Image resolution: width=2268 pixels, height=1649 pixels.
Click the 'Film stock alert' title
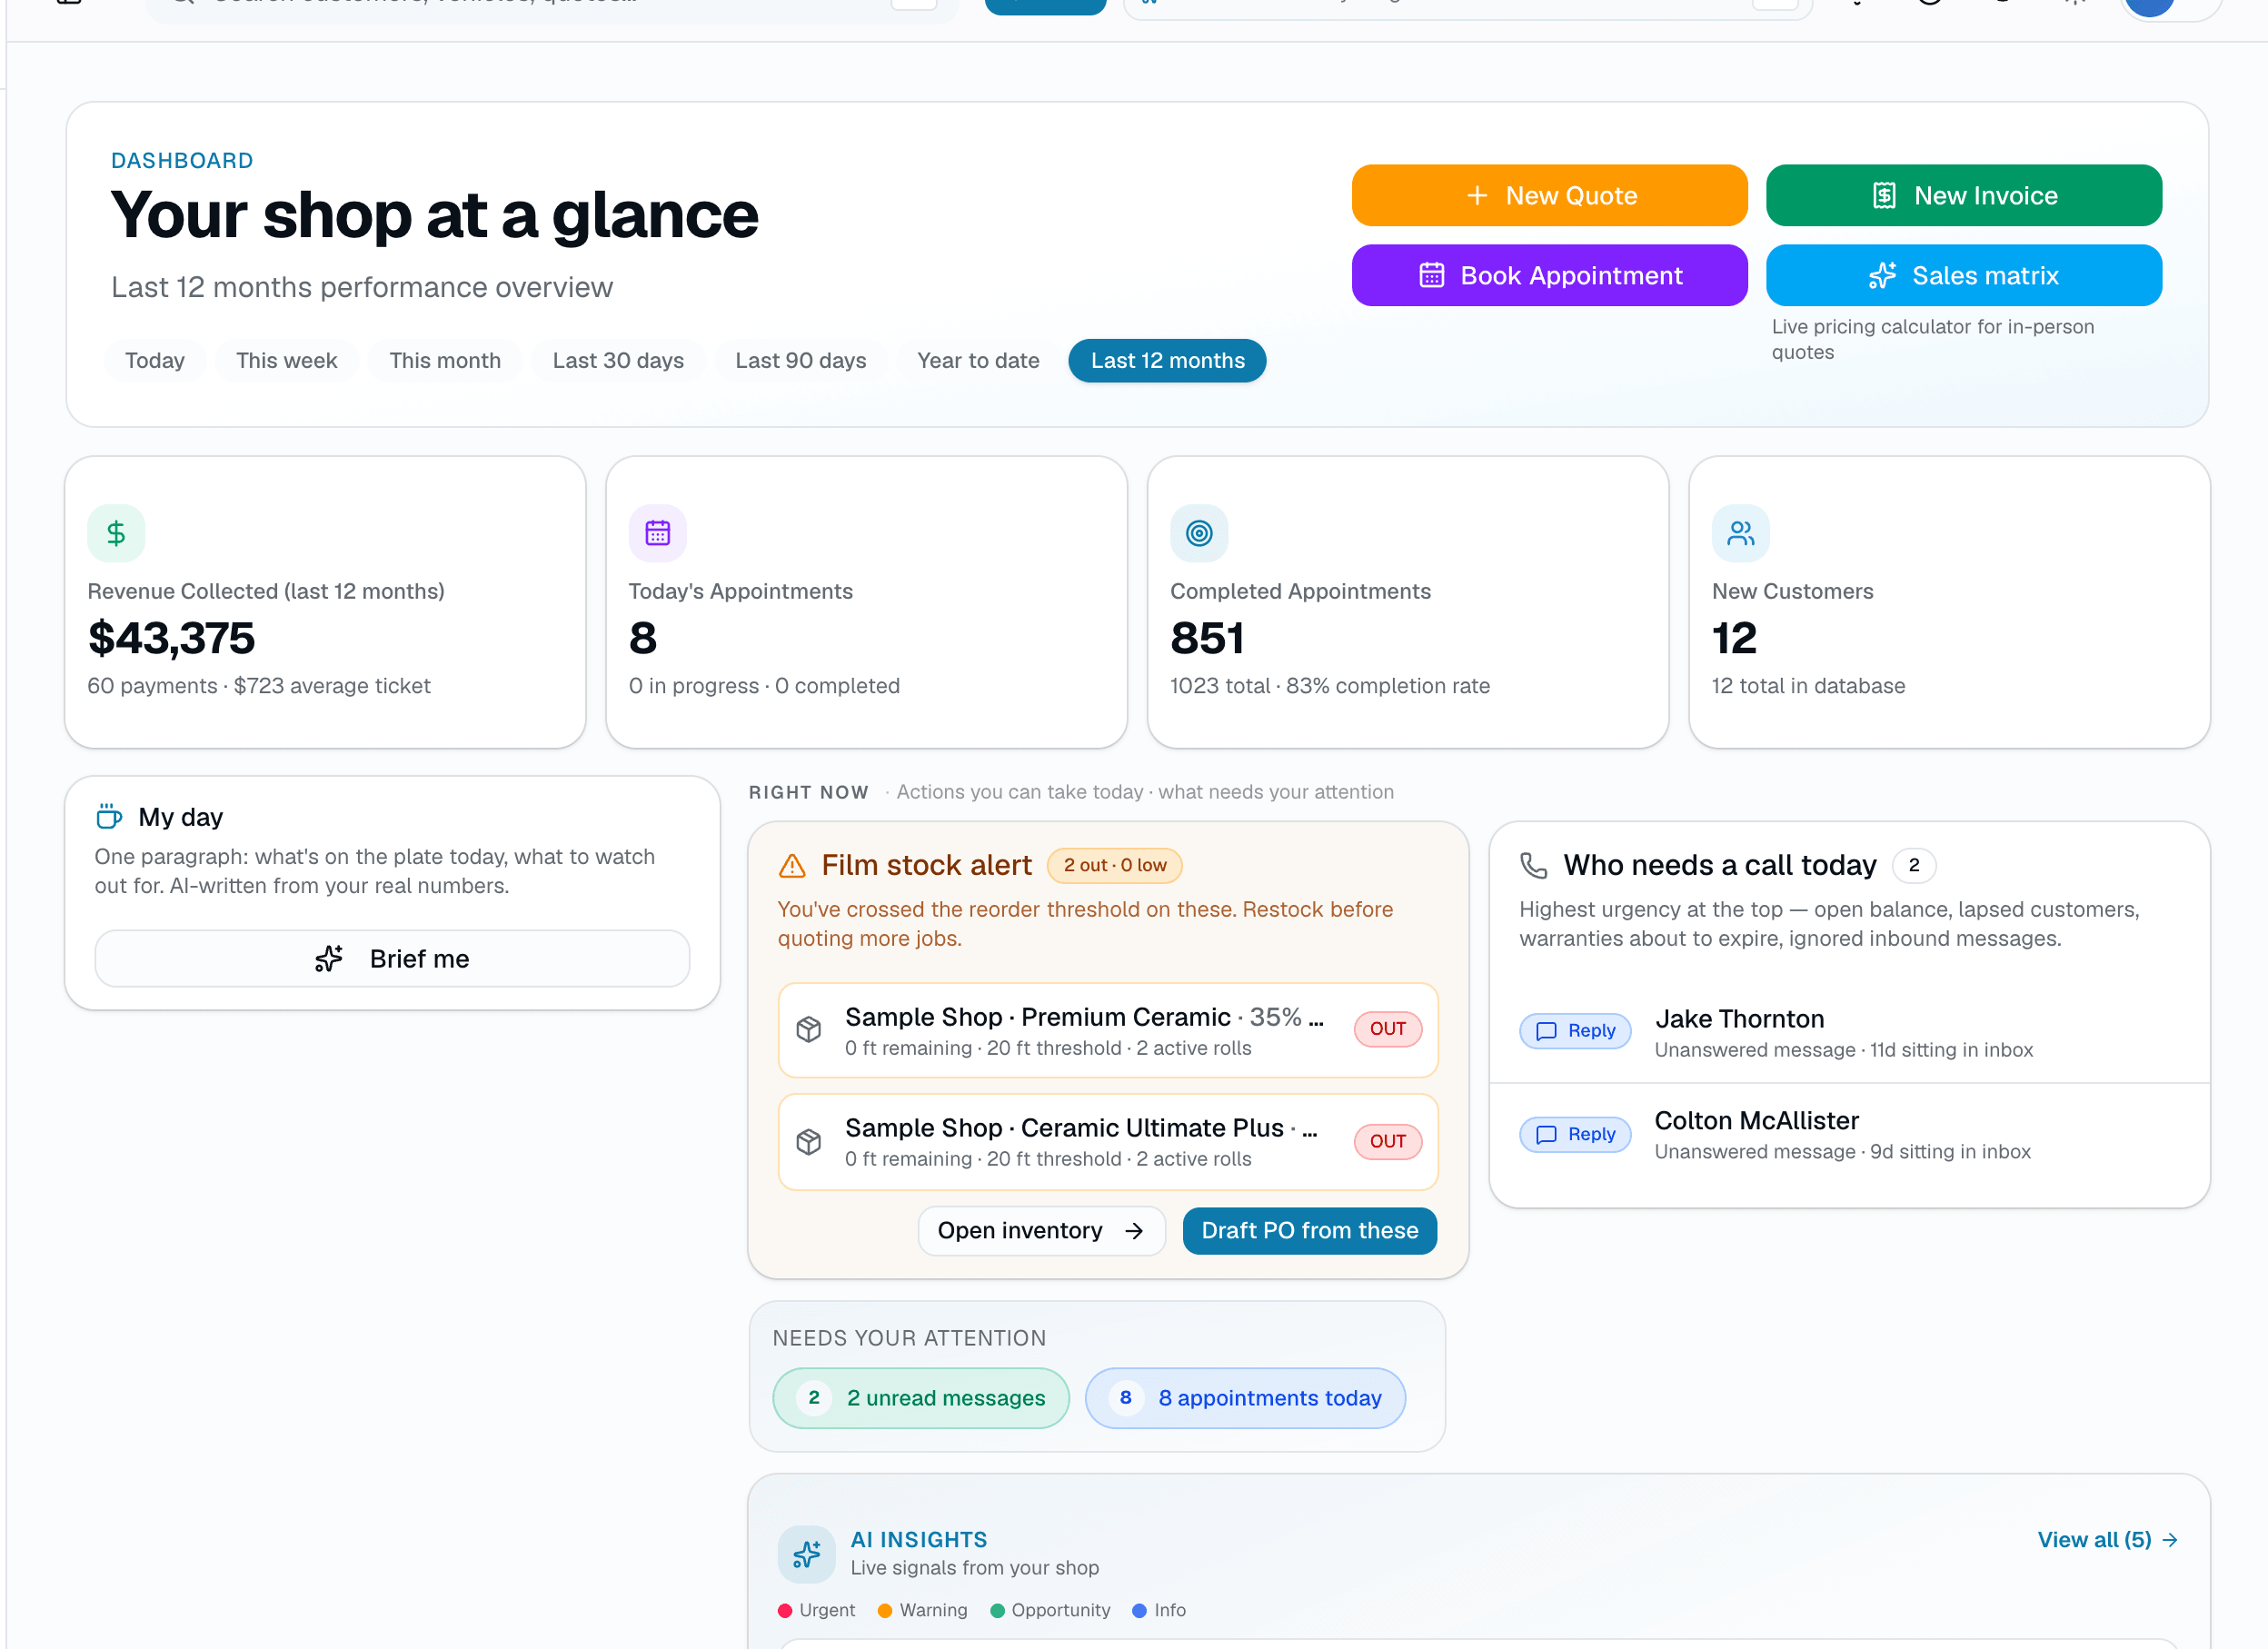(x=926, y=866)
